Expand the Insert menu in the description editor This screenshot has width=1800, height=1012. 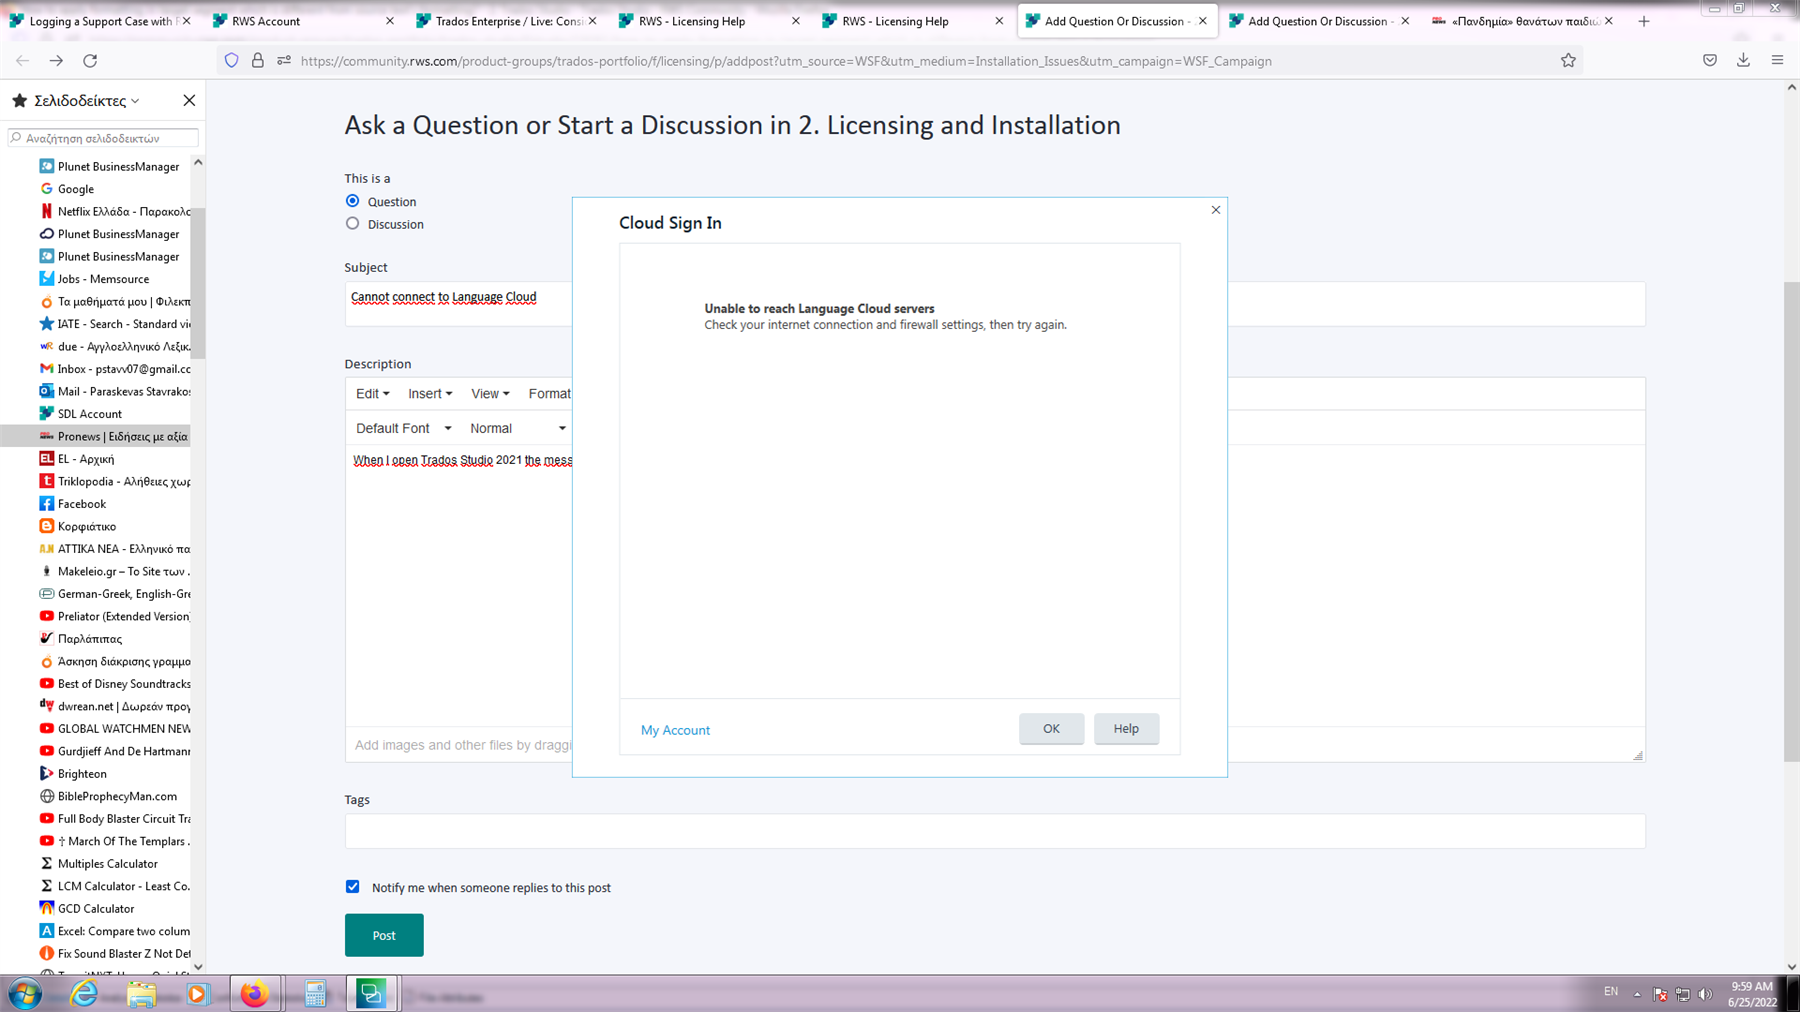[429, 393]
